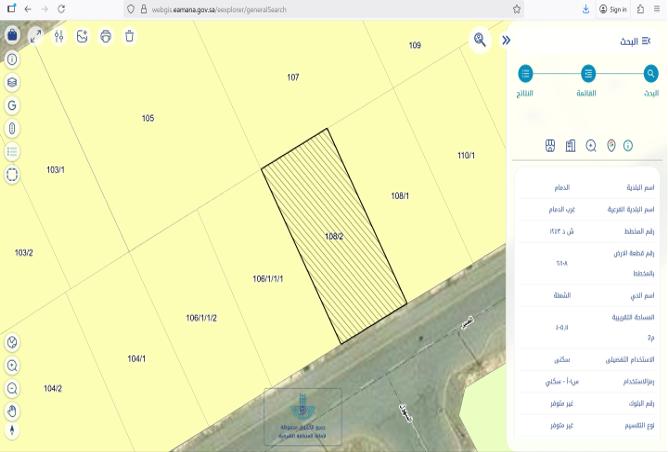Toggle the legend list icon
Screen dimensions: 668x452
12,151
